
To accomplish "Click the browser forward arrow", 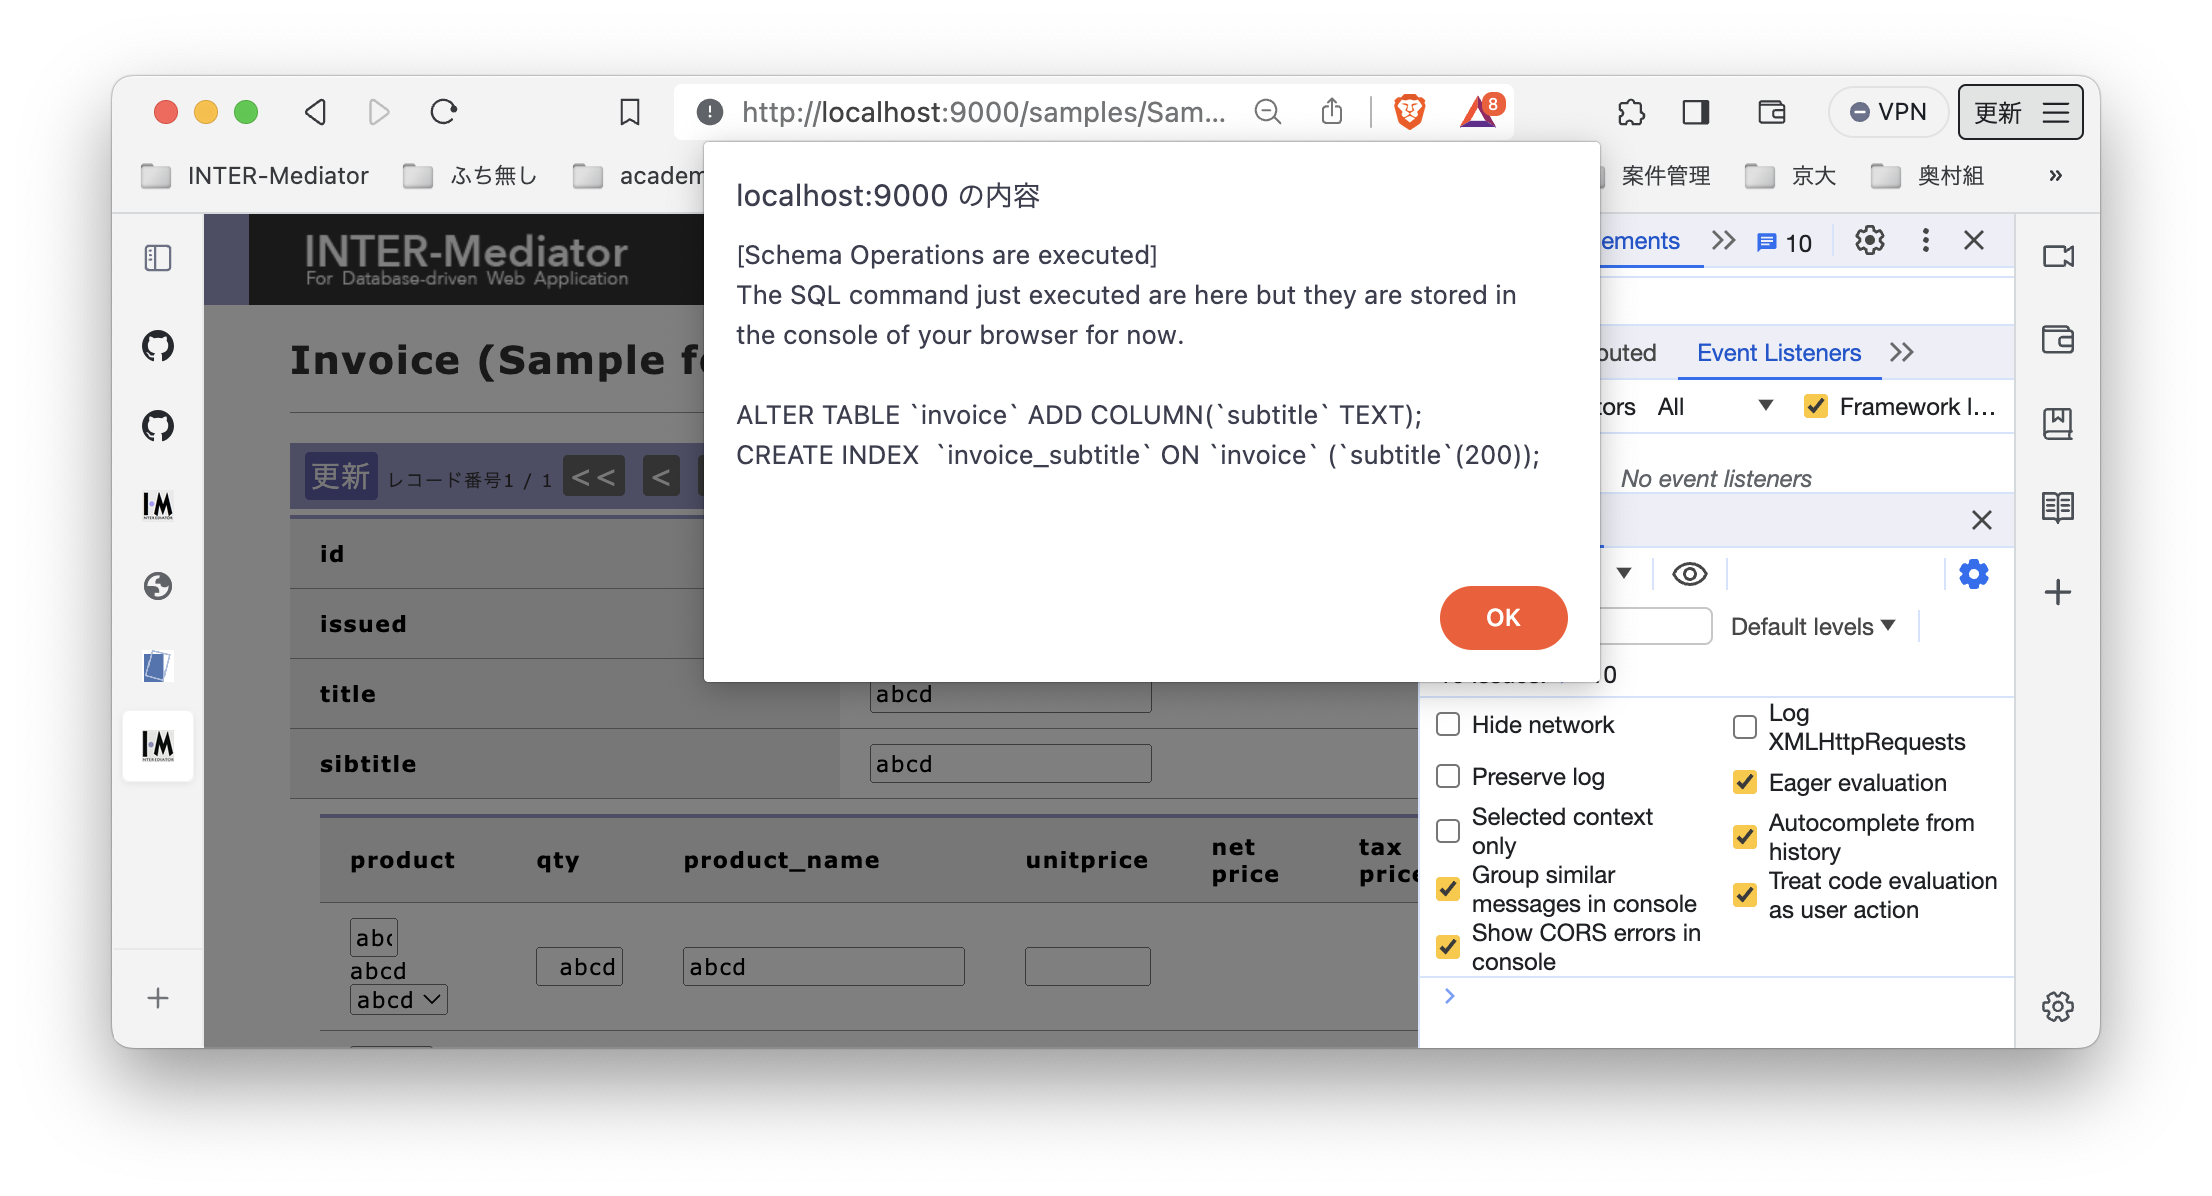I will pos(379,112).
